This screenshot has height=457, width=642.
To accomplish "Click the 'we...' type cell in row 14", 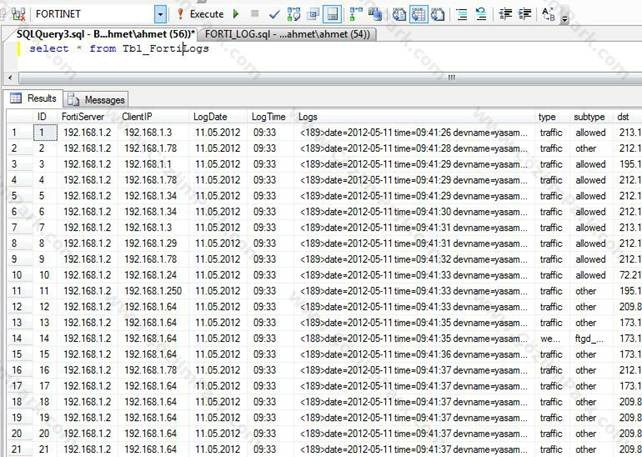I will click(x=550, y=339).
